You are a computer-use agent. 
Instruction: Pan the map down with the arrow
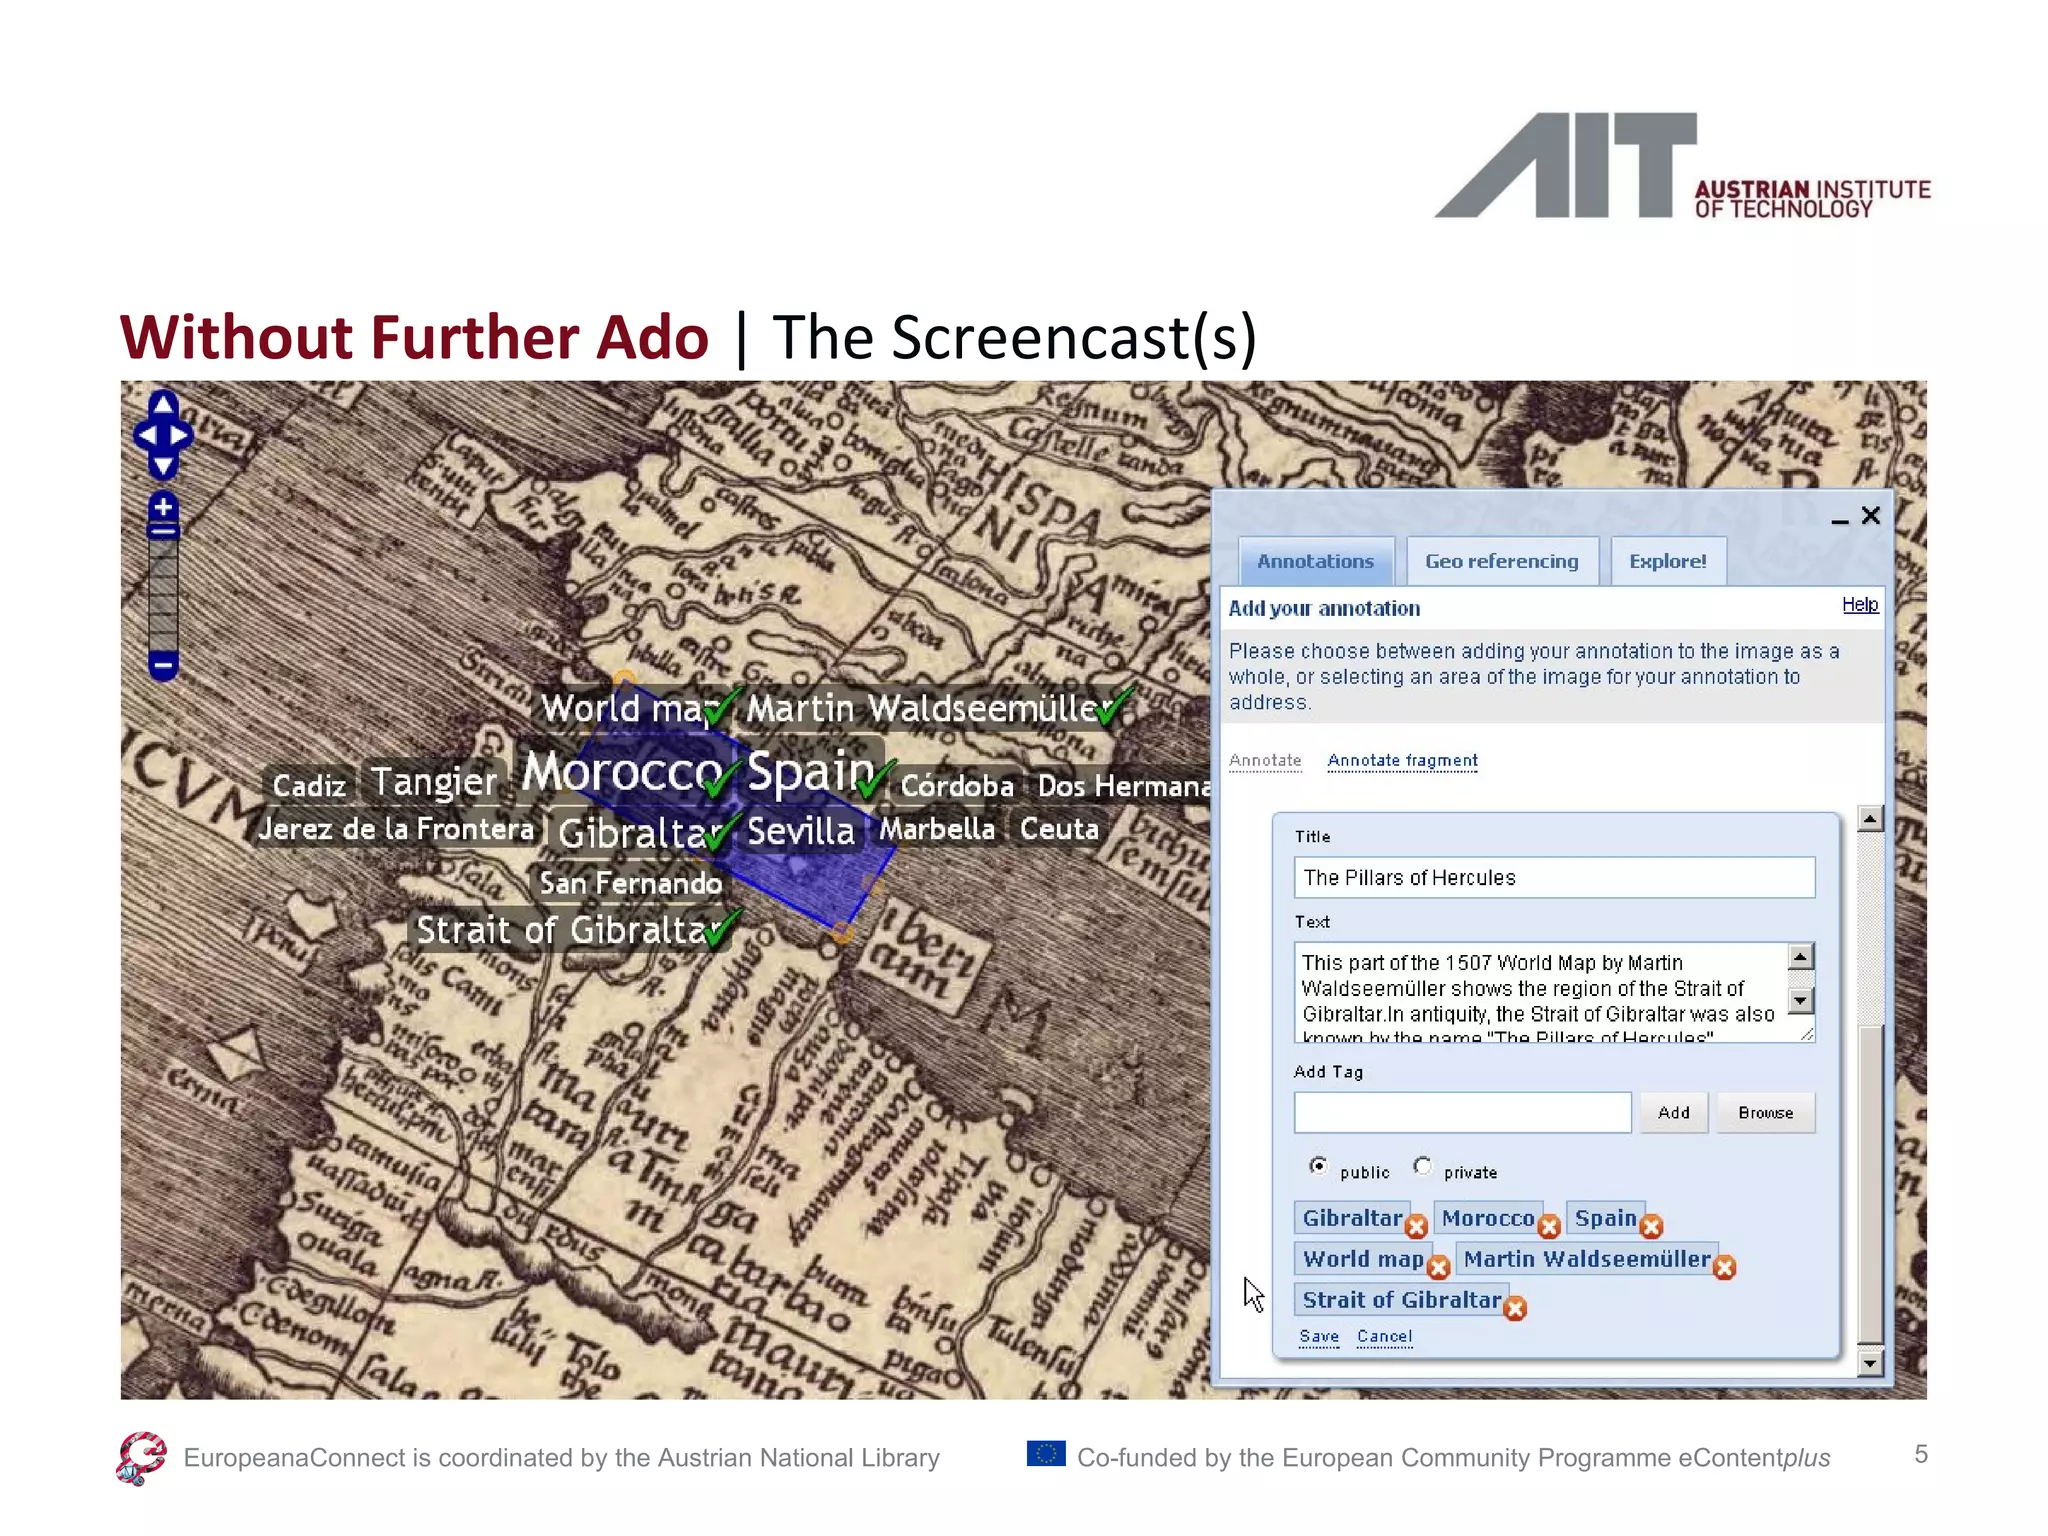163,466
